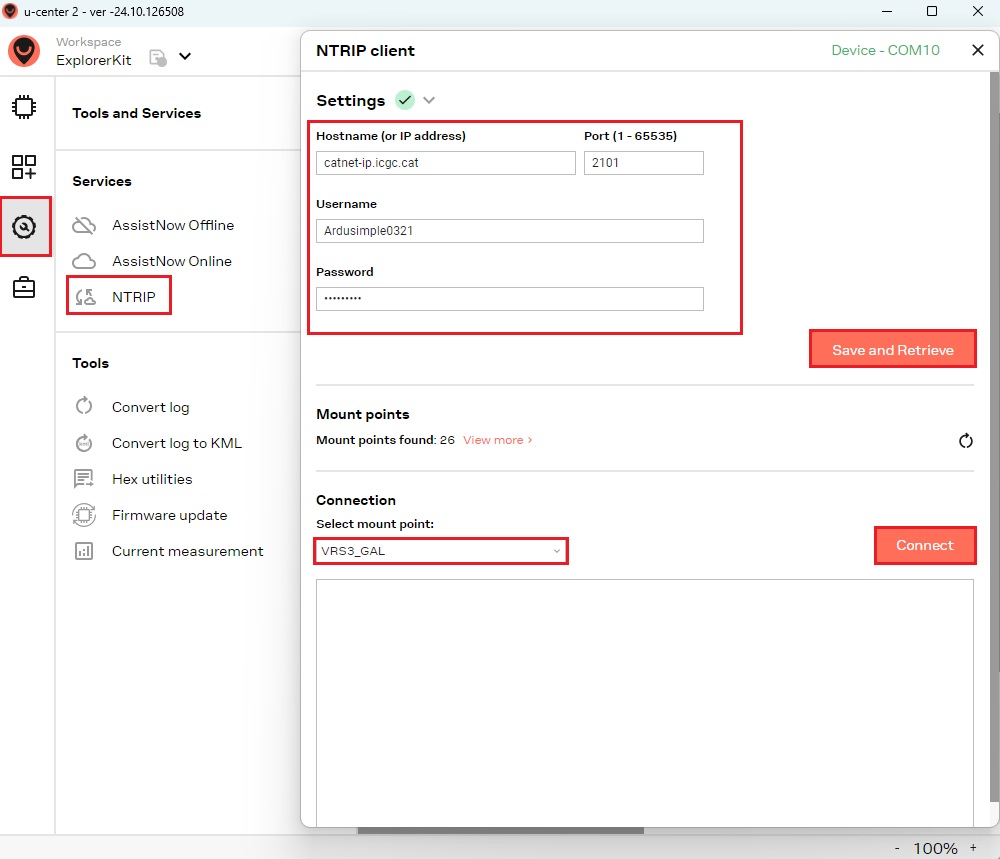Close the NTRIP client panel
Image resolution: width=1000 pixels, height=859 pixels.
[x=978, y=50]
